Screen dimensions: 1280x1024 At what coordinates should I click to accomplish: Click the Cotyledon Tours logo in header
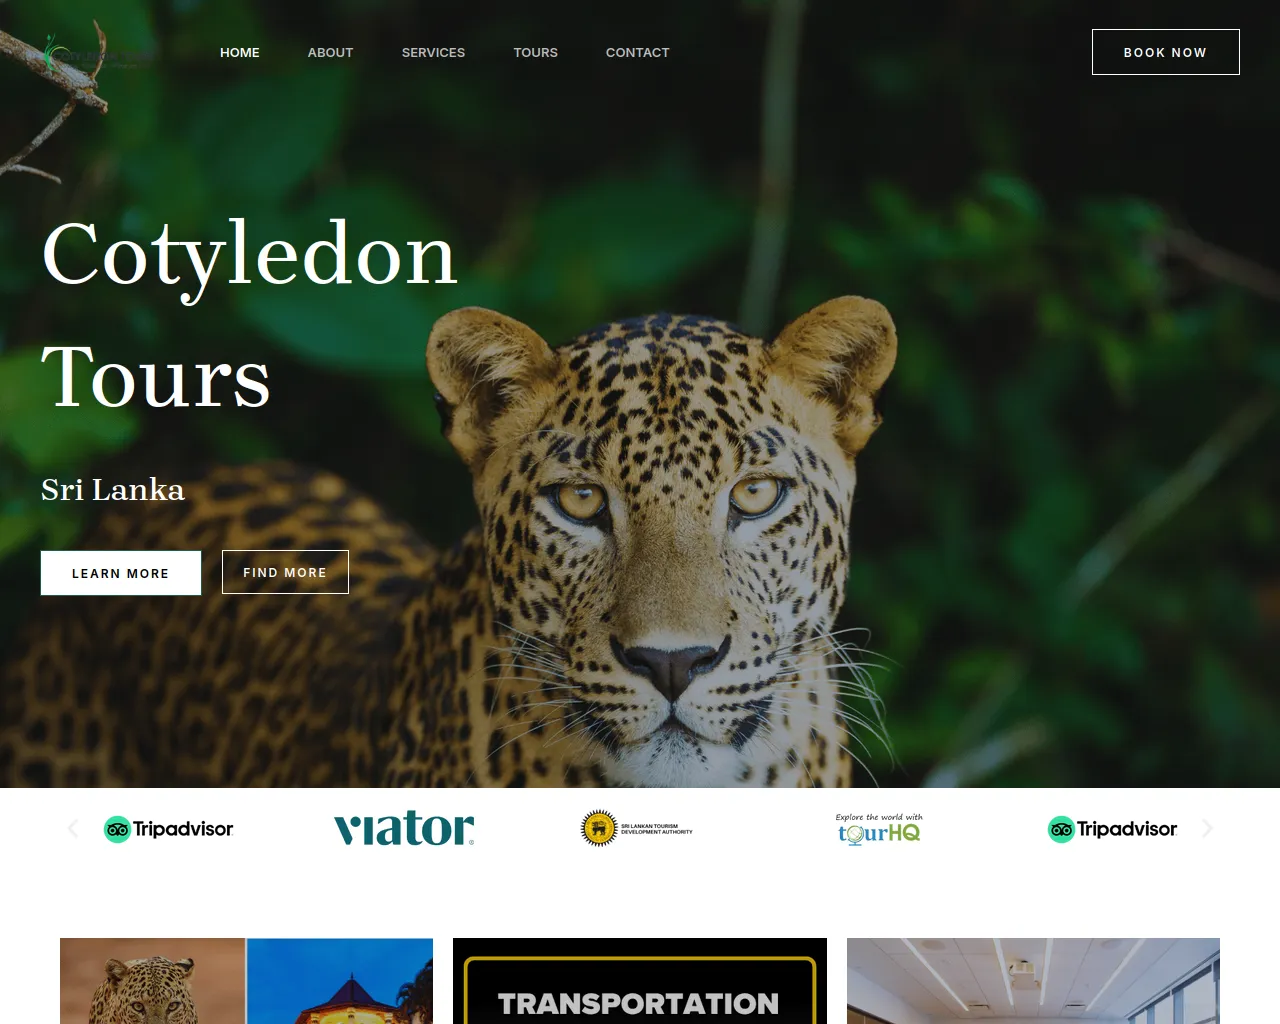click(97, 52)
